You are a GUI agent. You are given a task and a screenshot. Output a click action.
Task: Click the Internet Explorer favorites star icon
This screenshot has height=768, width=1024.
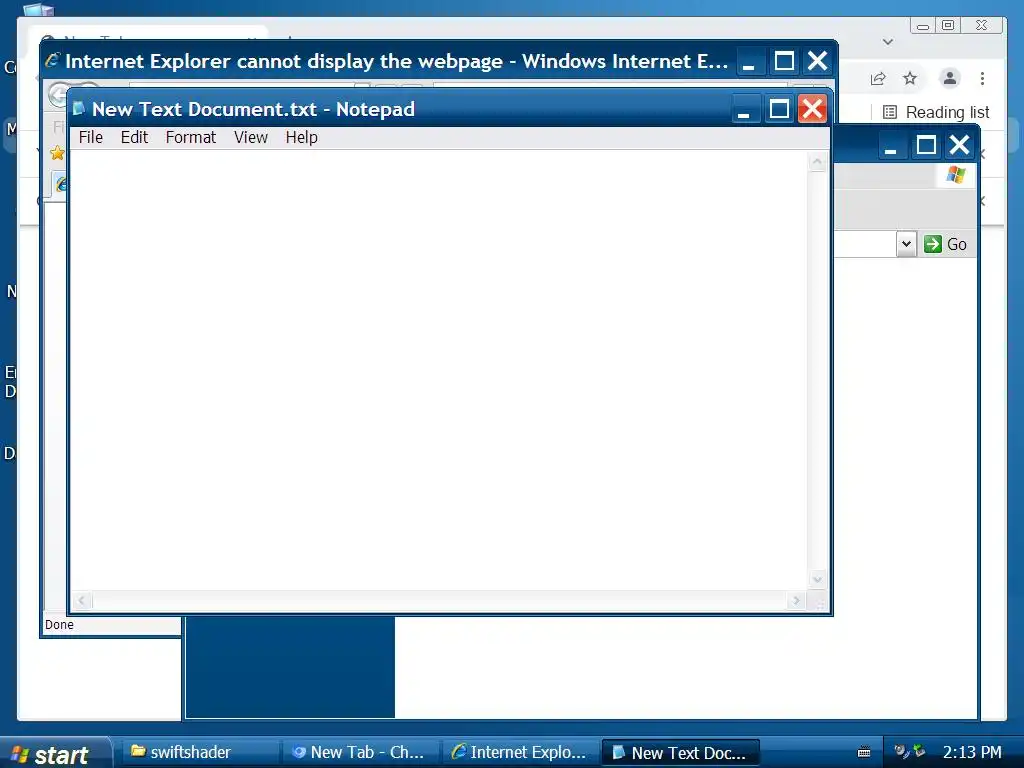[x=57, y=153]
